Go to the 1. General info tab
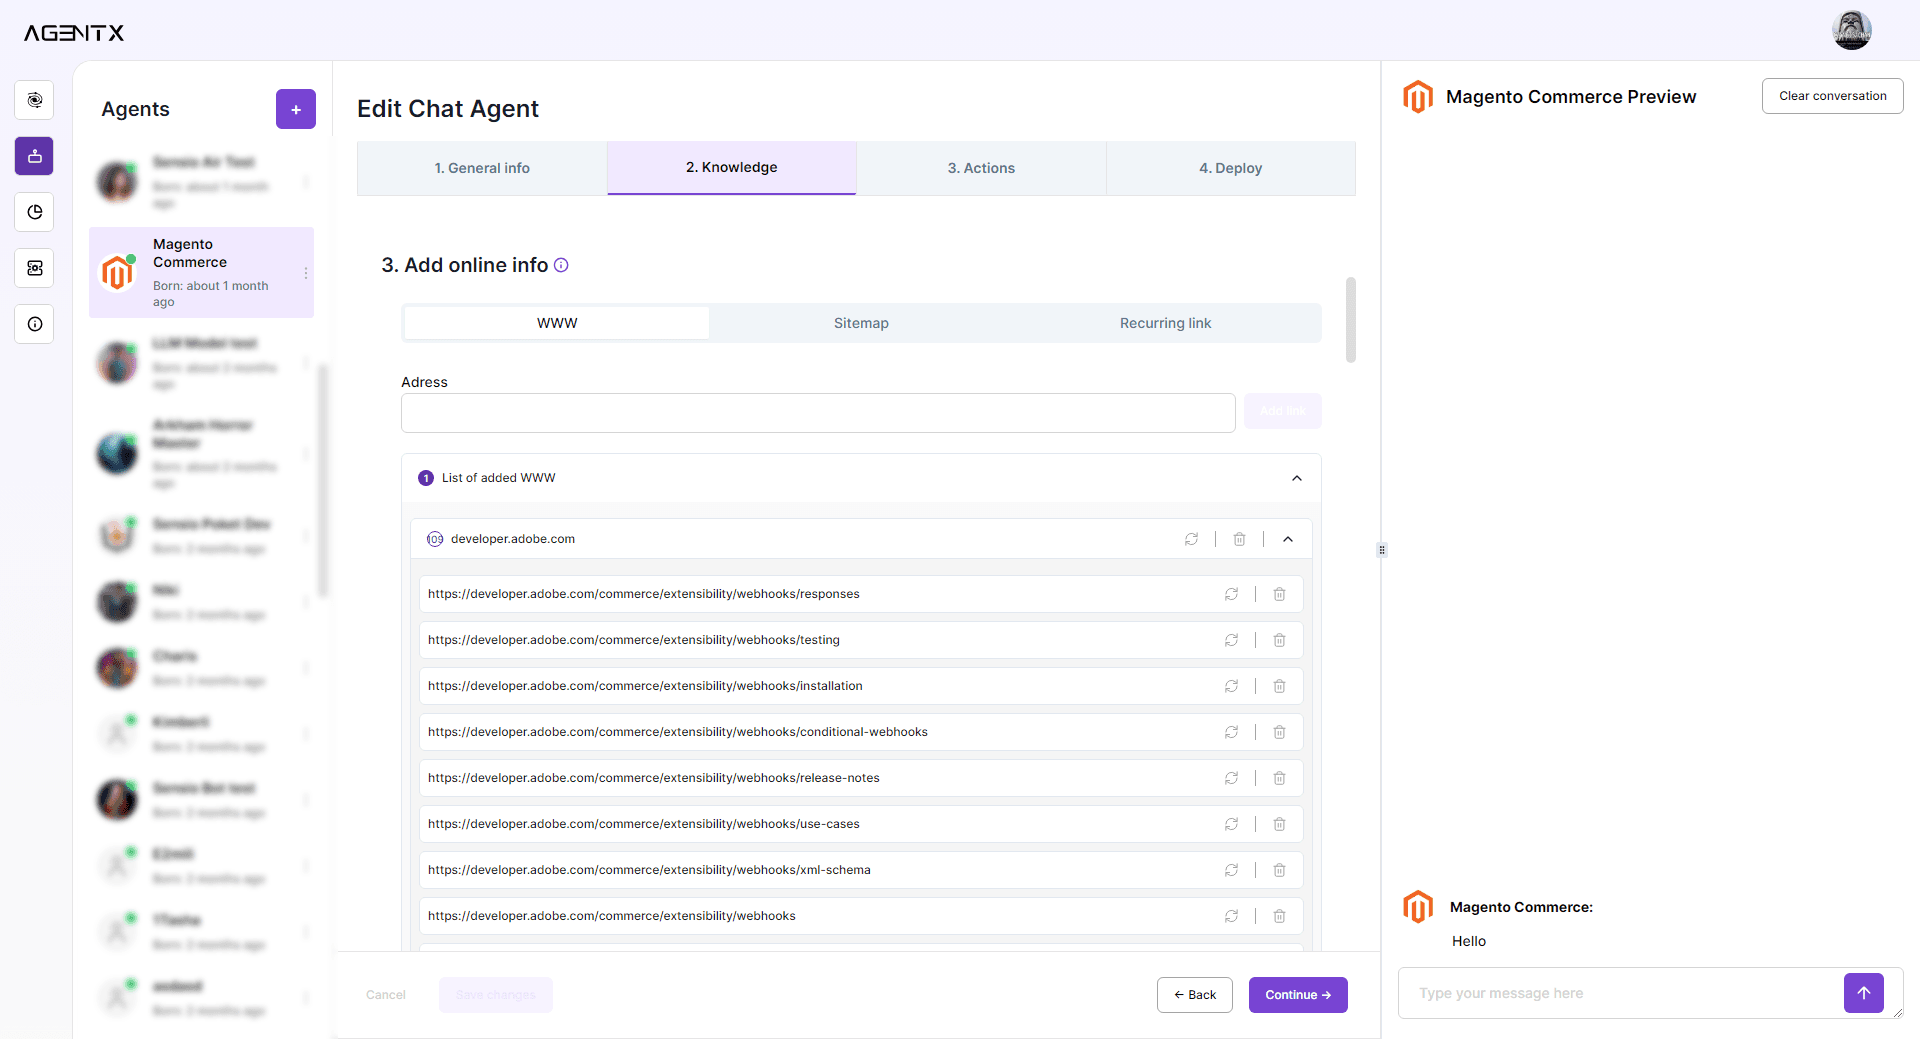Image resolution: width=1920 pixels, height=1039 pixels. pos(482,168)
